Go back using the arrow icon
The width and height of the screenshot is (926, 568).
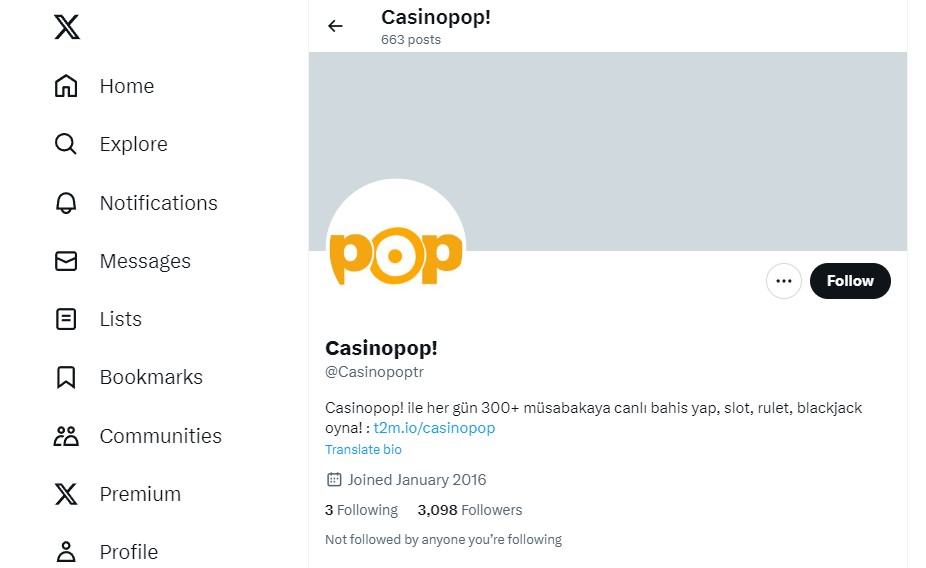tap(335, 26)
